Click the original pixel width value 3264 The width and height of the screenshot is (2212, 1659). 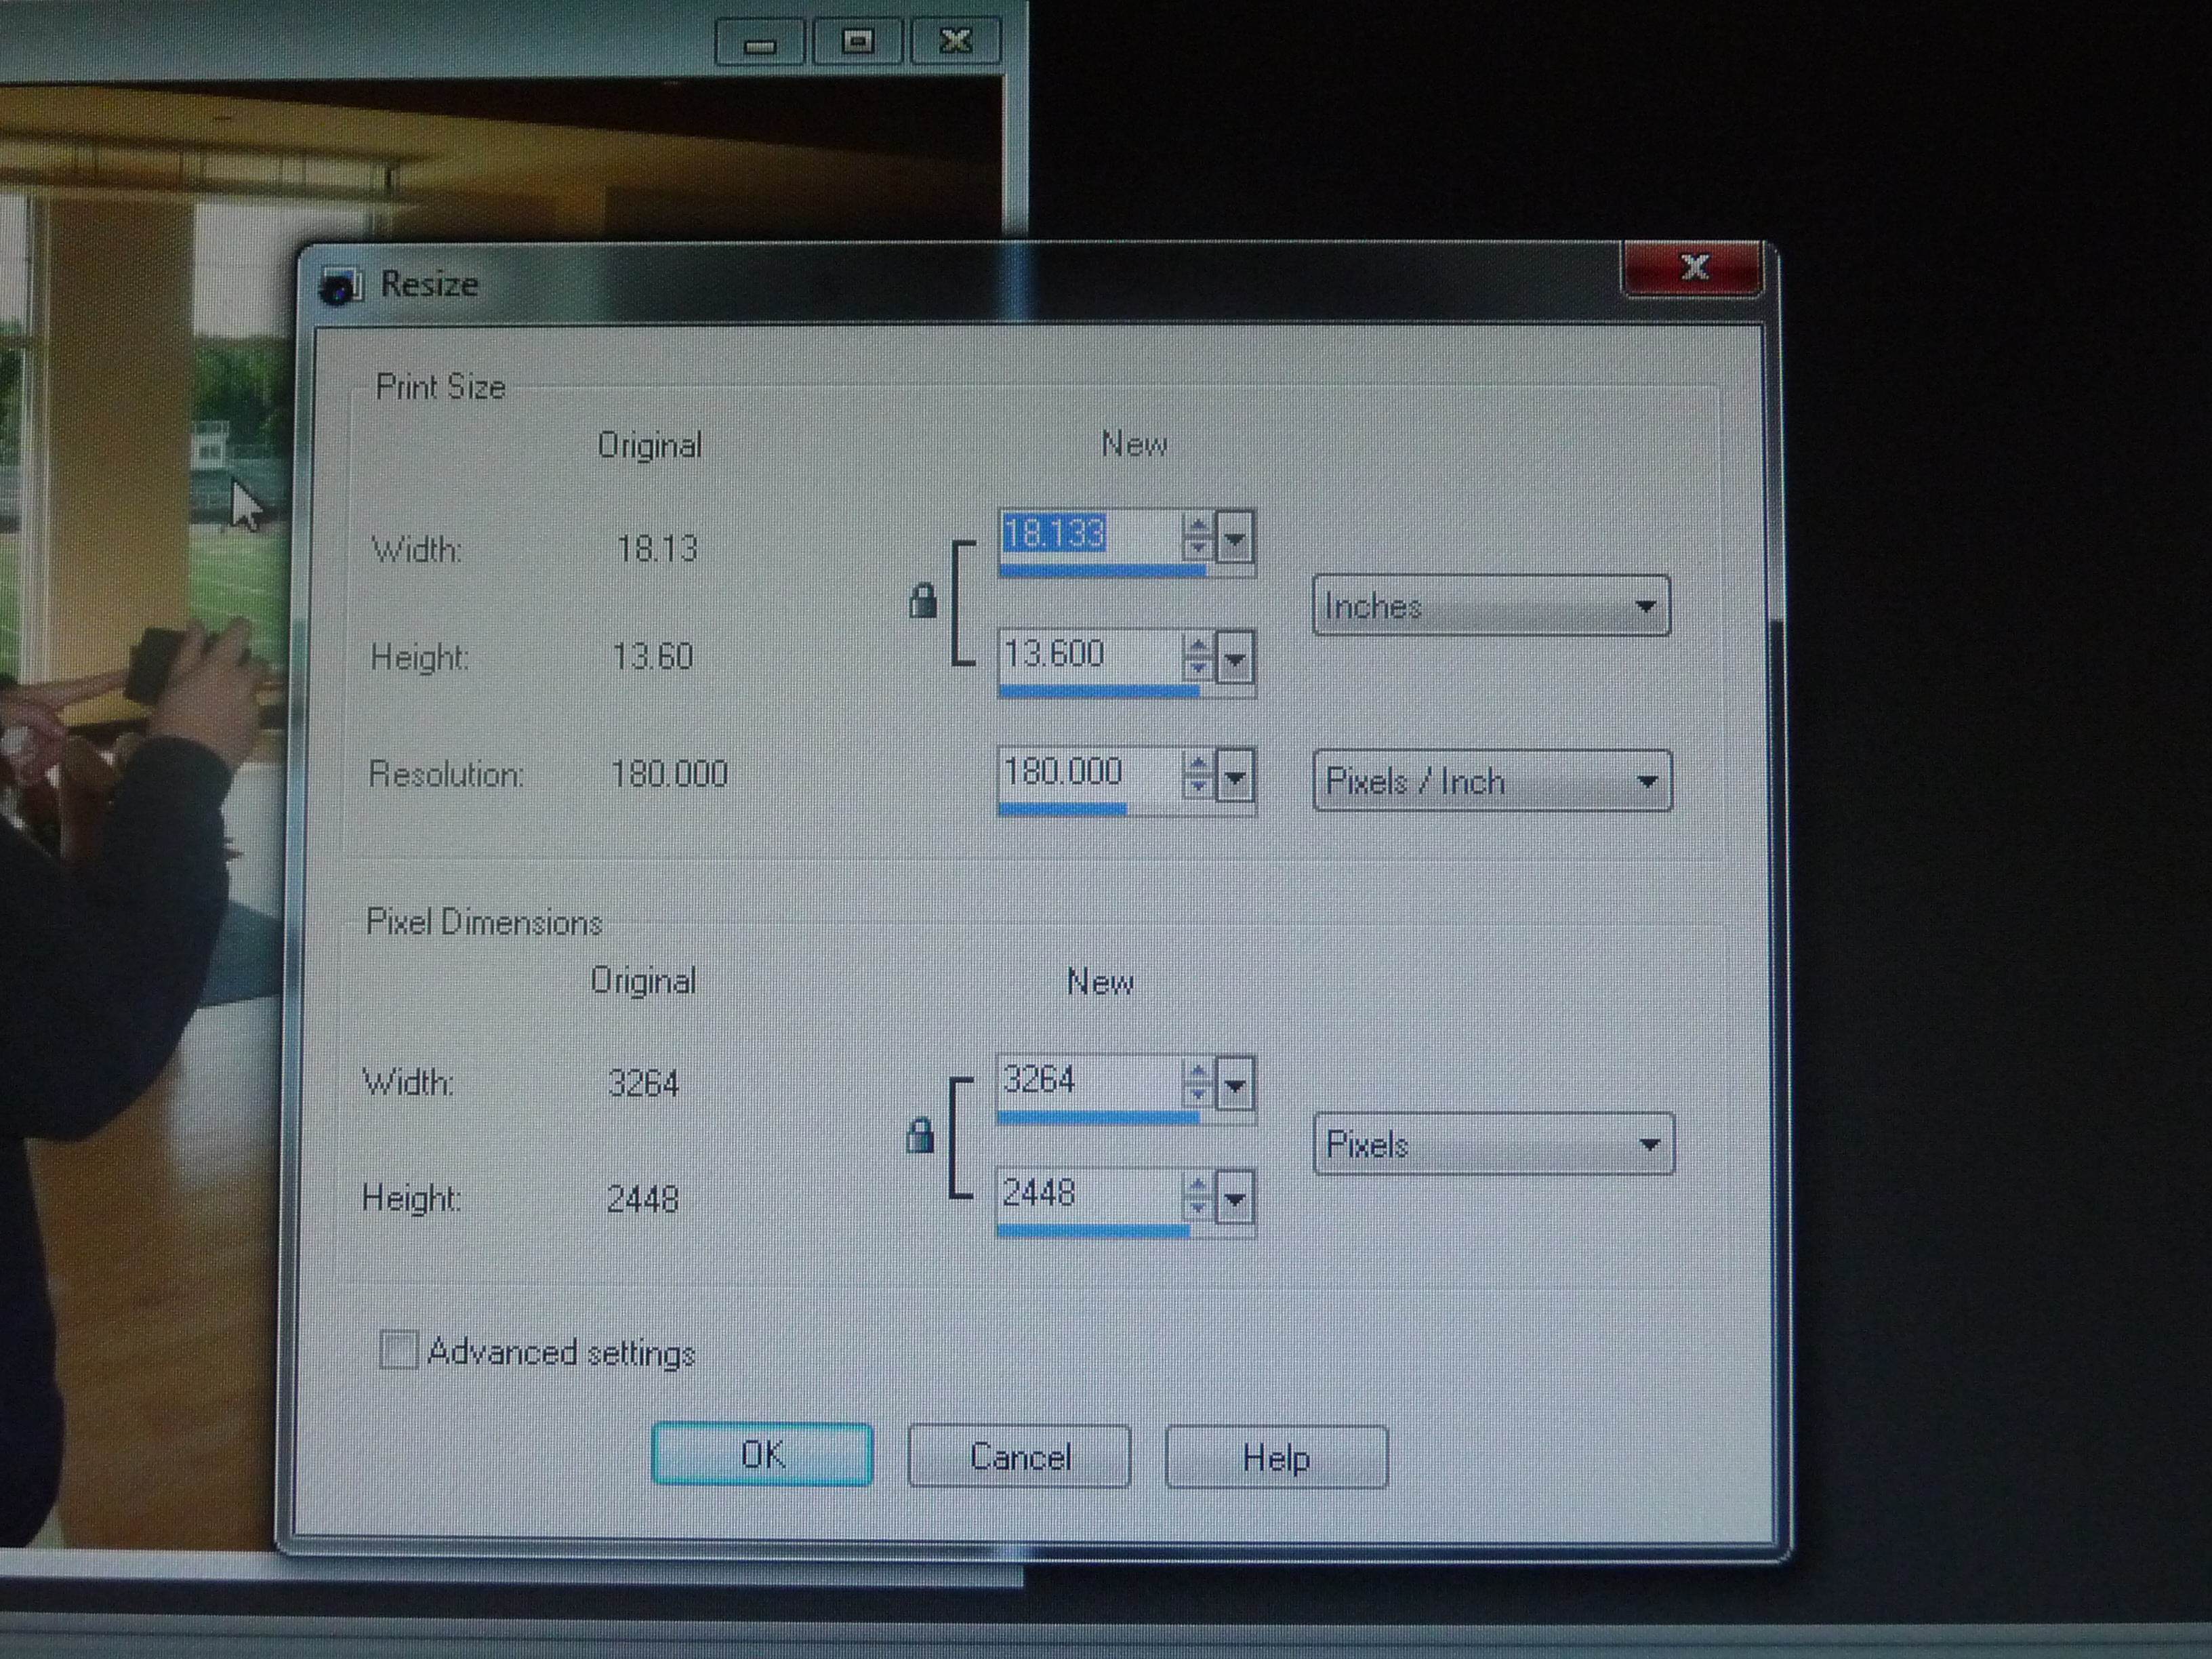[643, 1083]
